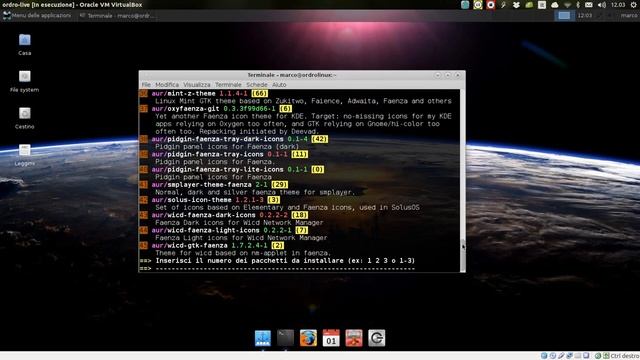The image size is (640, 360).
Task: Click aur/pidgin-faenza-tray-icons 0.1-1 line
Action: (223, 154)
